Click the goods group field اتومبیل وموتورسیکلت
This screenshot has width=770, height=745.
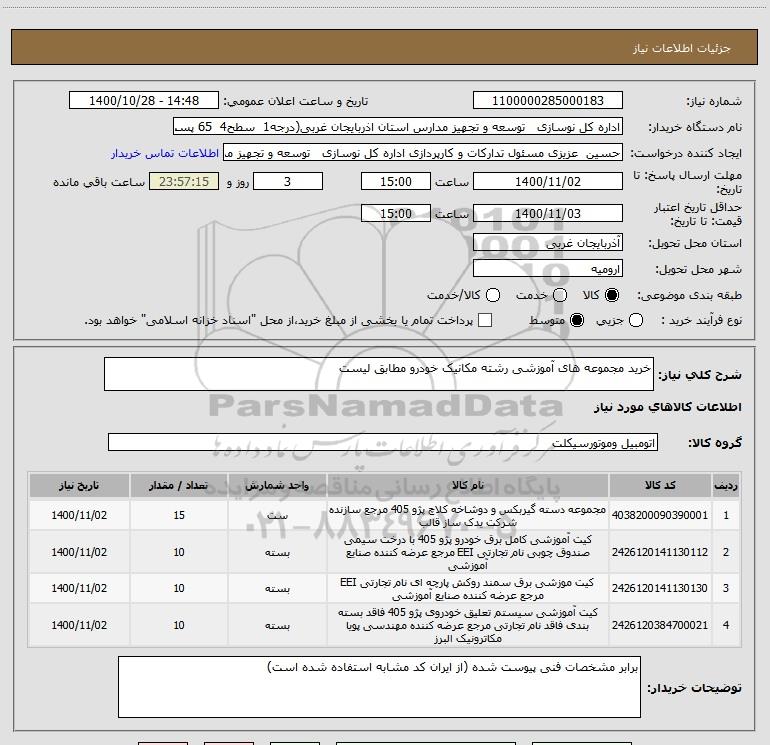(x=383, y=442)
